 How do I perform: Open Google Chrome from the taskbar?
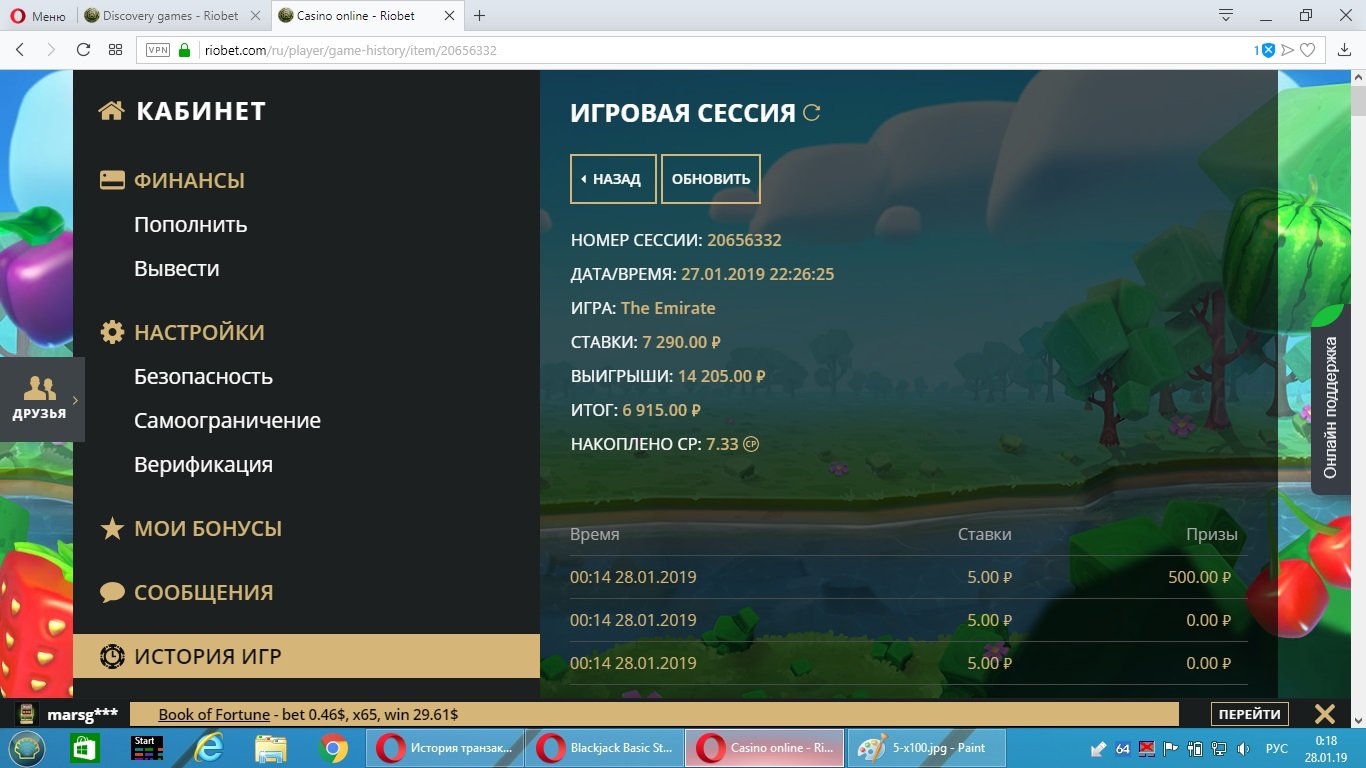click(333, 748)
